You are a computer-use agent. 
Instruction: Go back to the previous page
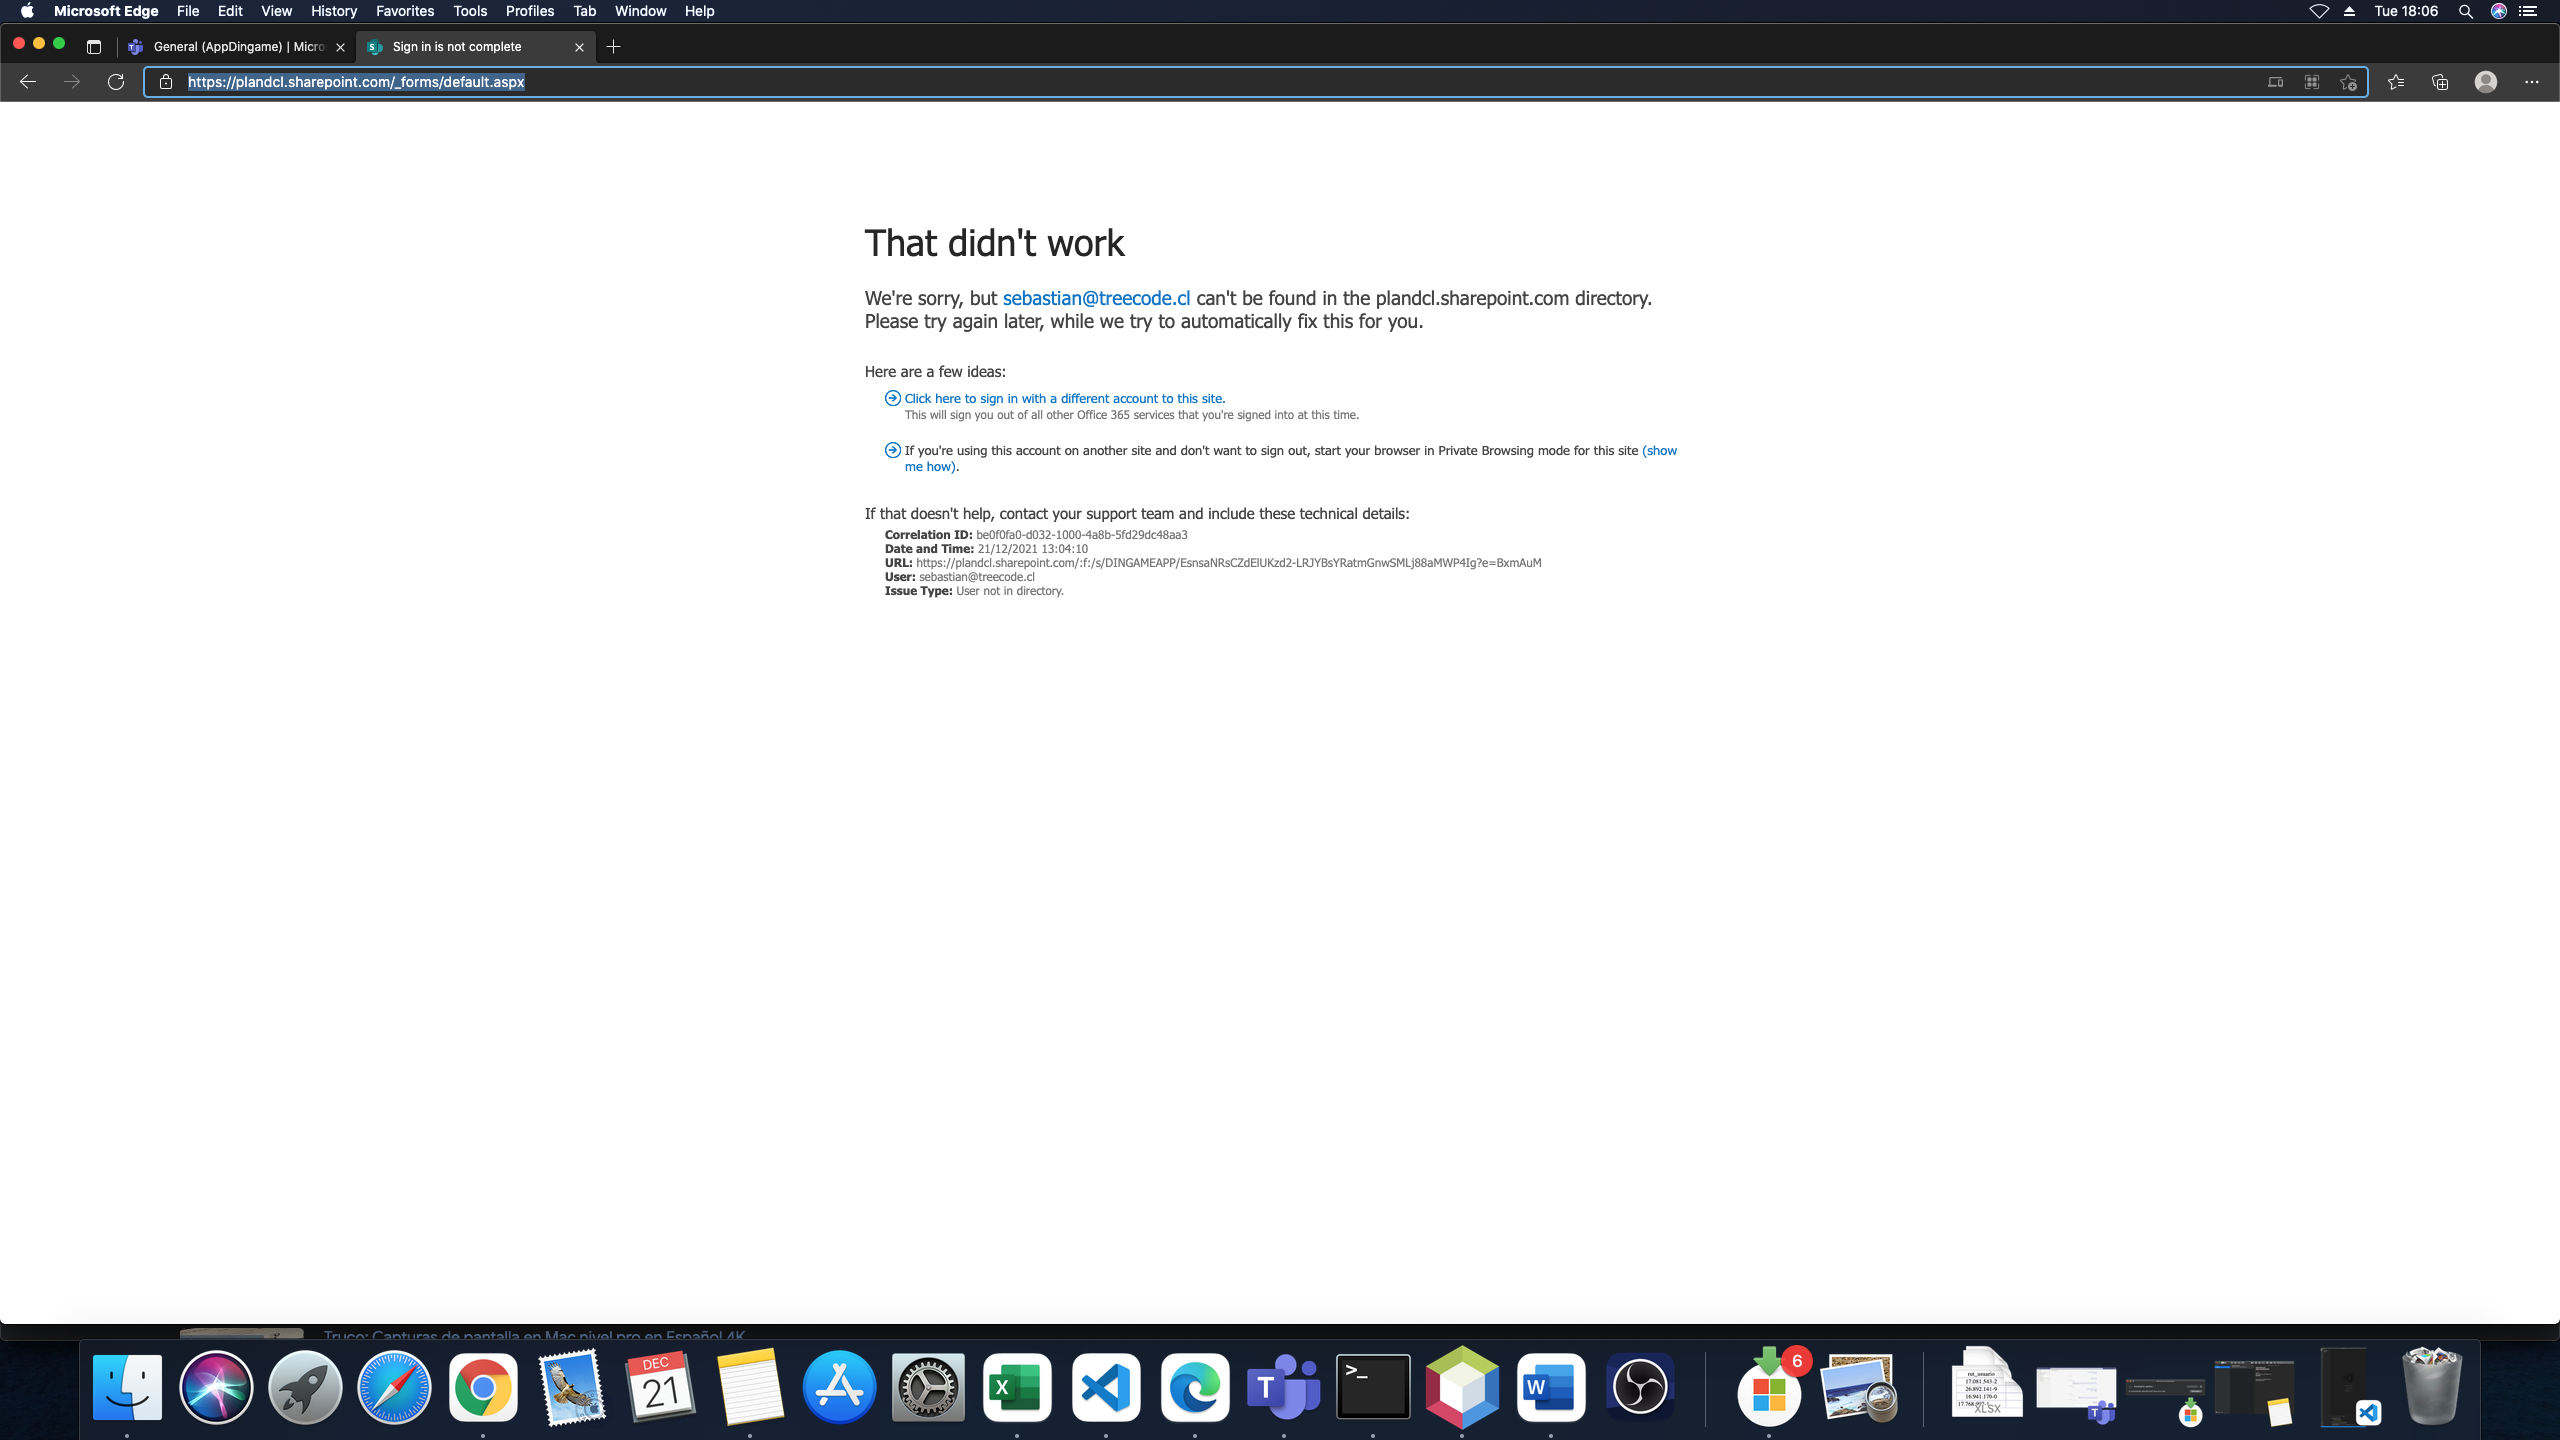28,82
